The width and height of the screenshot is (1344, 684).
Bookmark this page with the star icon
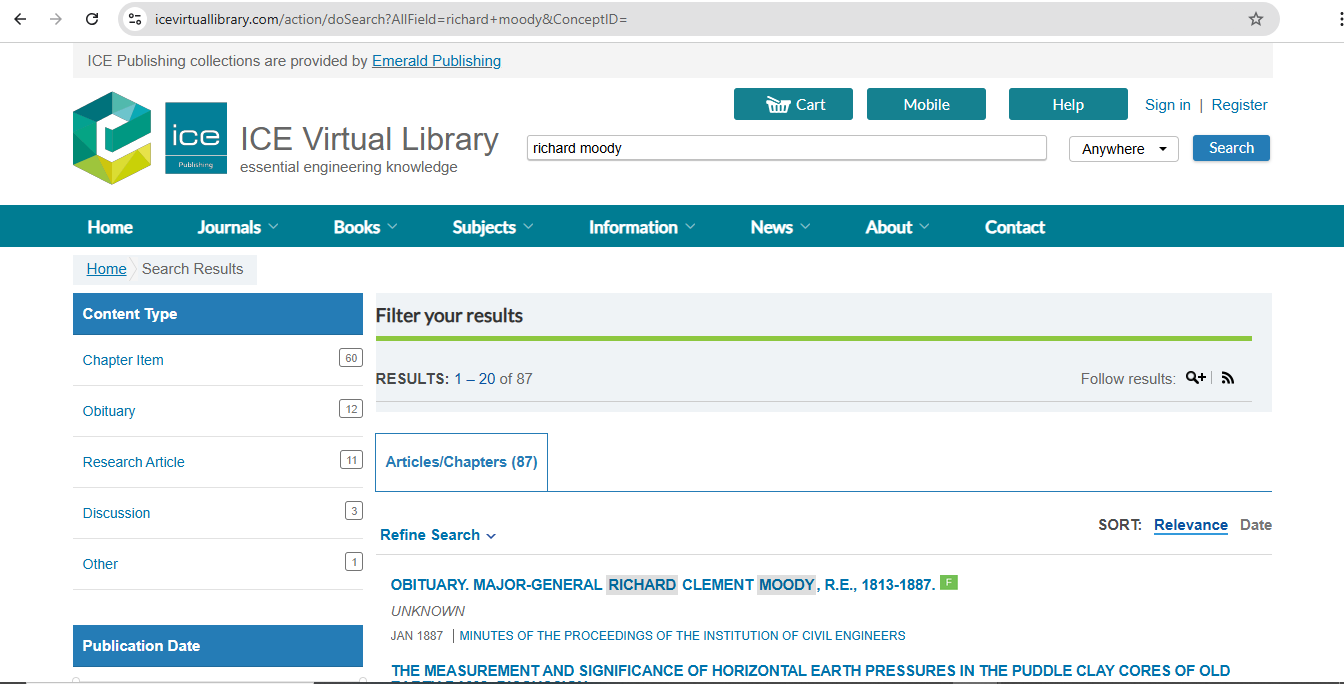pyautogui.click(x=1256, y=19)
